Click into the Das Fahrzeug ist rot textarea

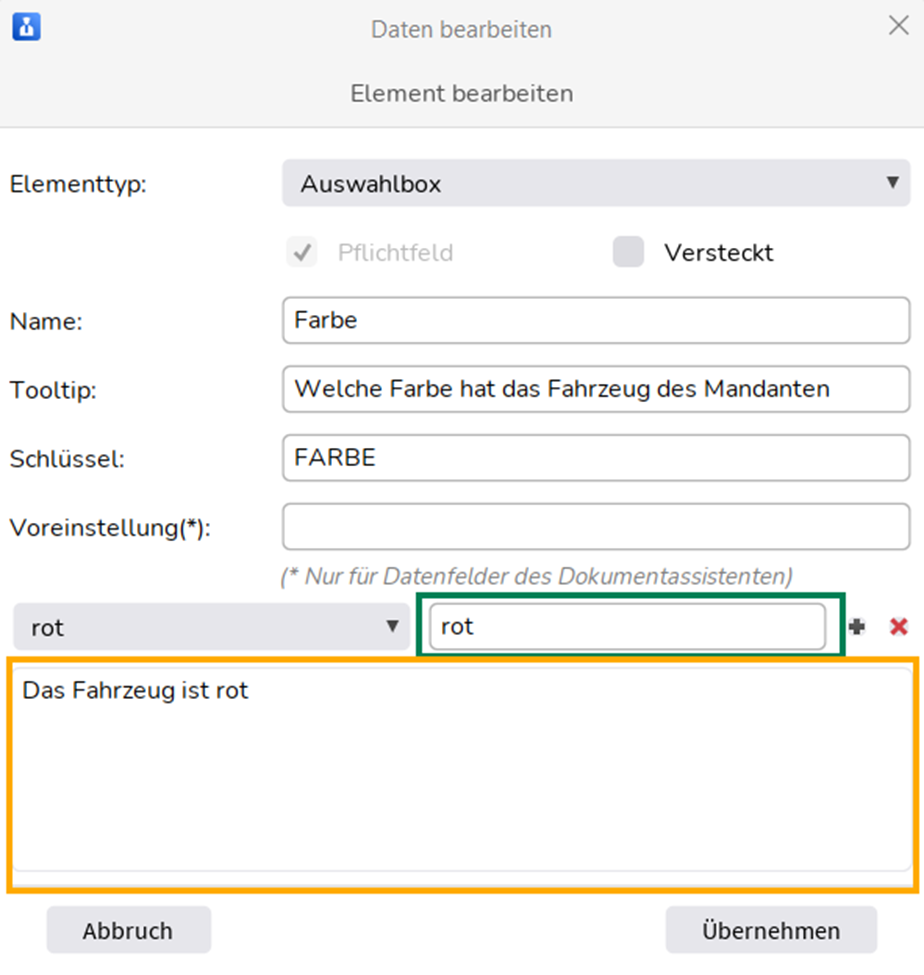pyautogui.click(x=463, y=770)
